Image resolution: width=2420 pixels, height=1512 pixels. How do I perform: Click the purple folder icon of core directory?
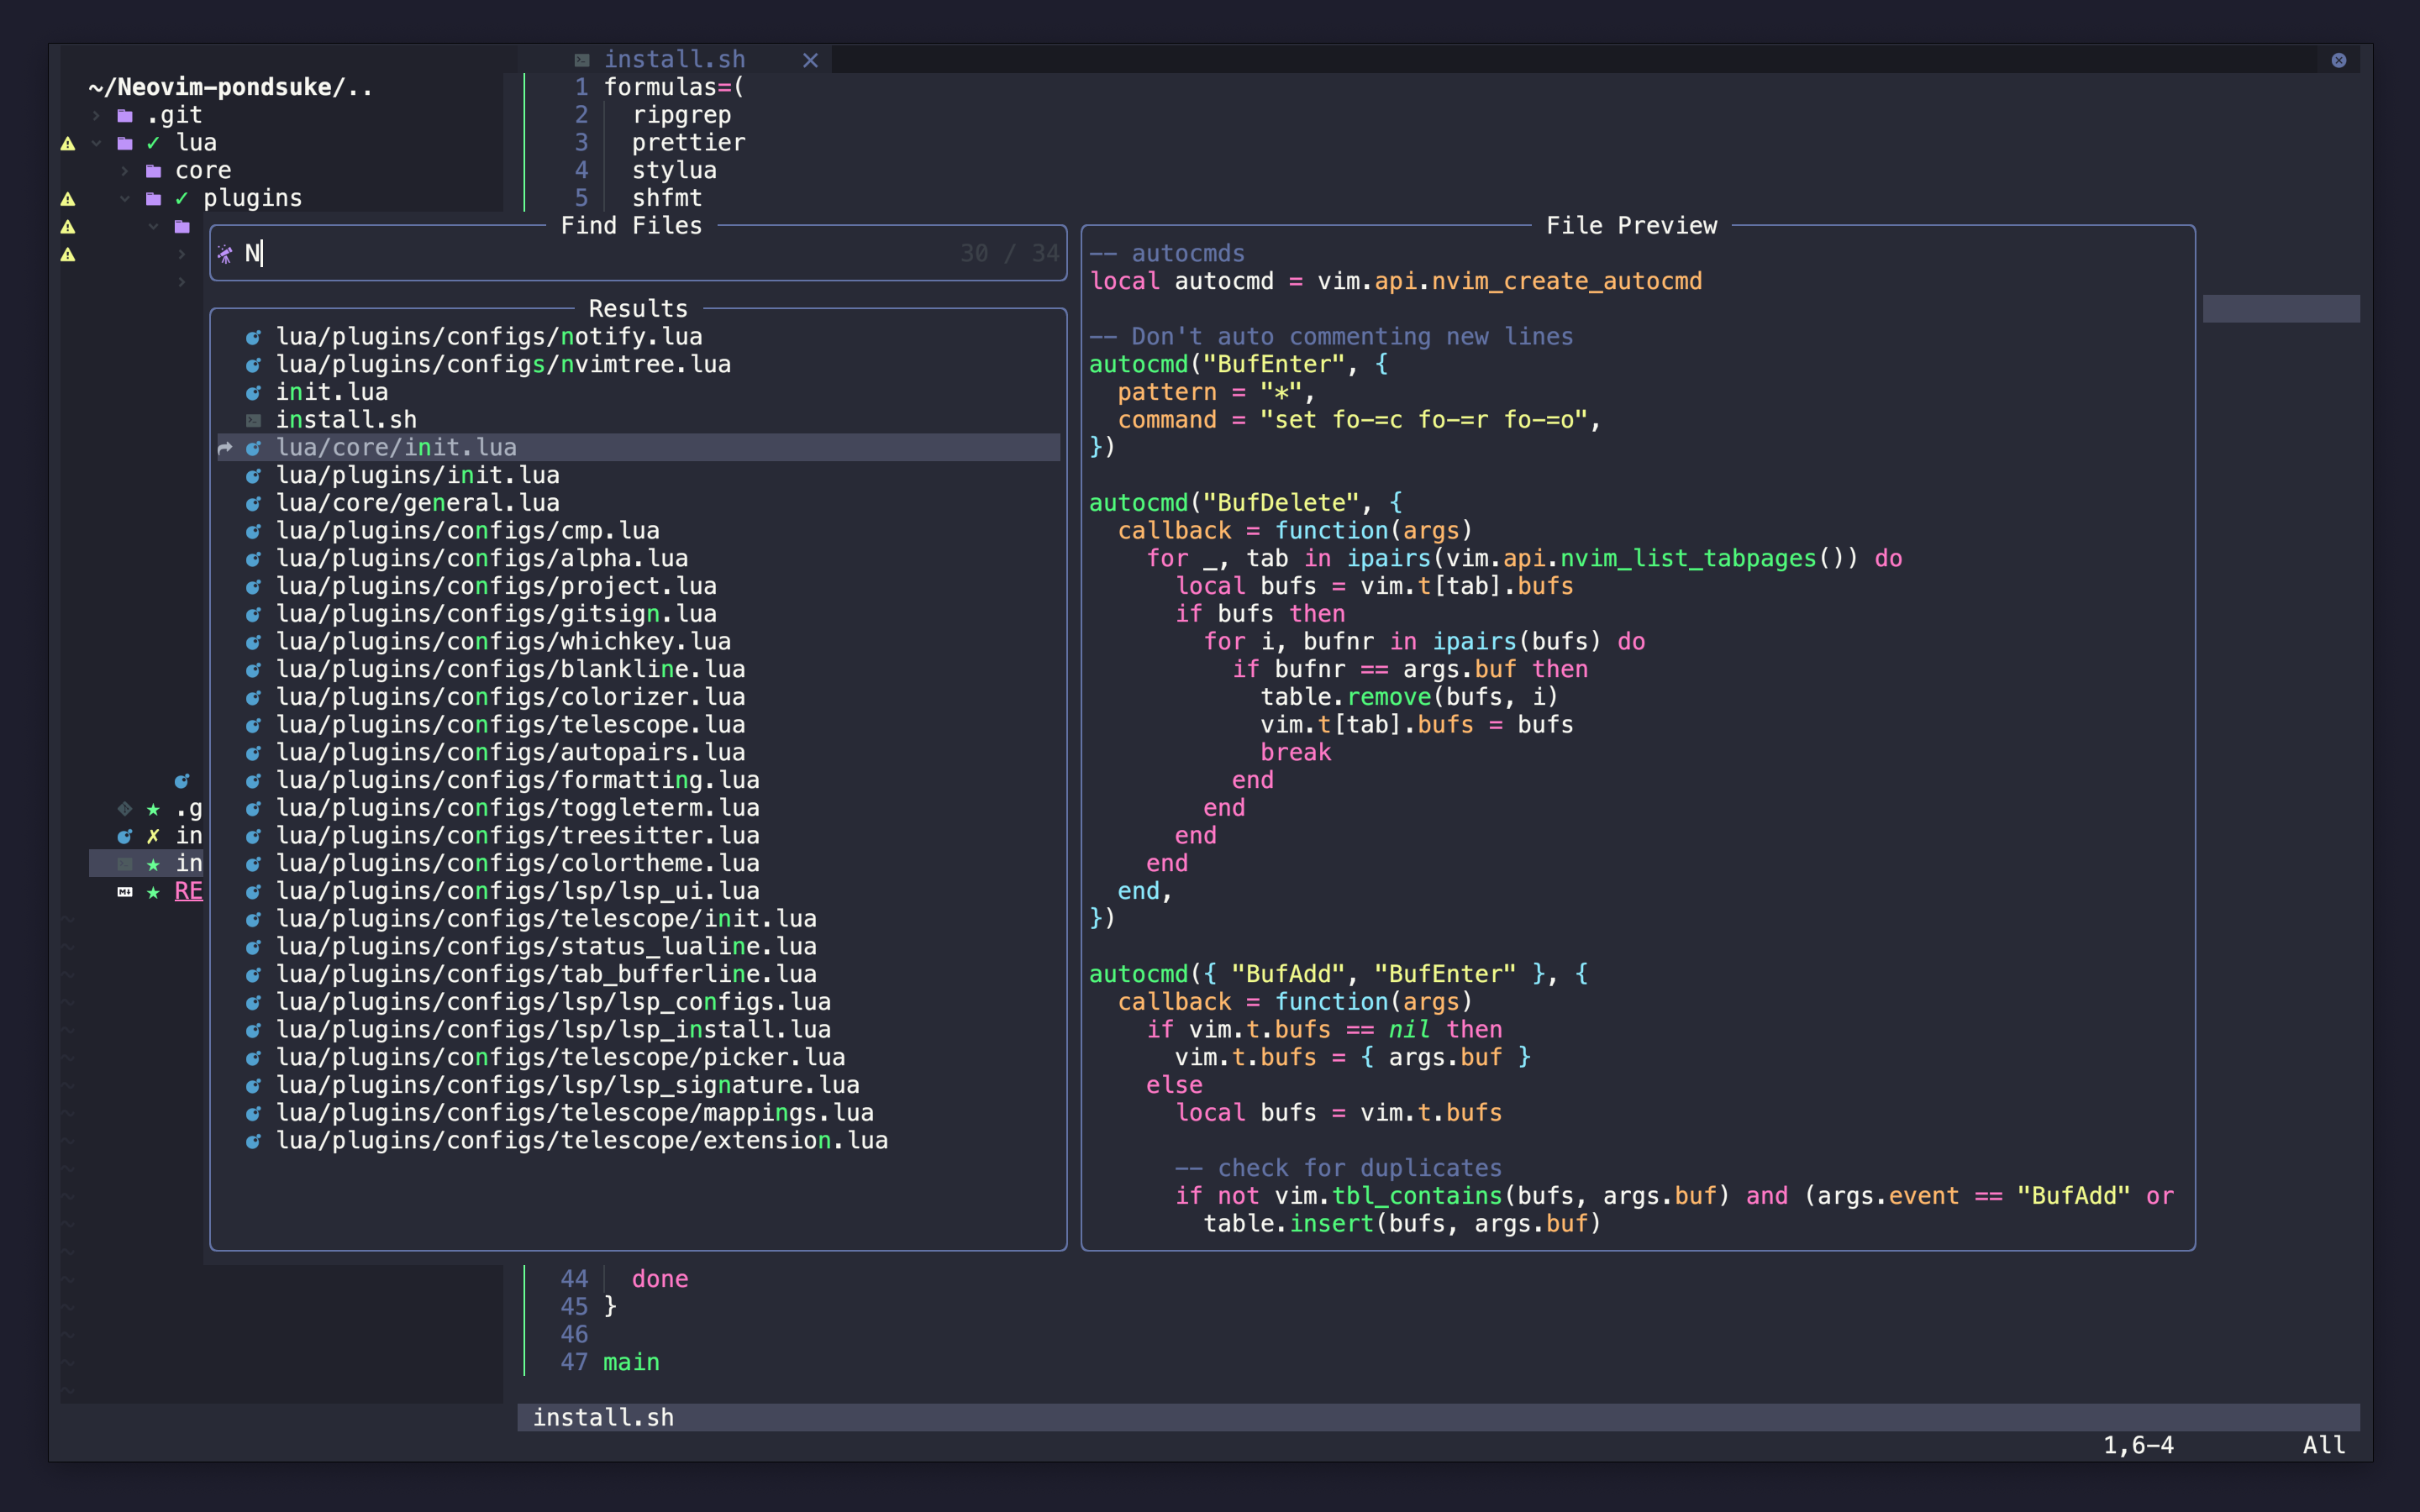click(x=154, y=171)
